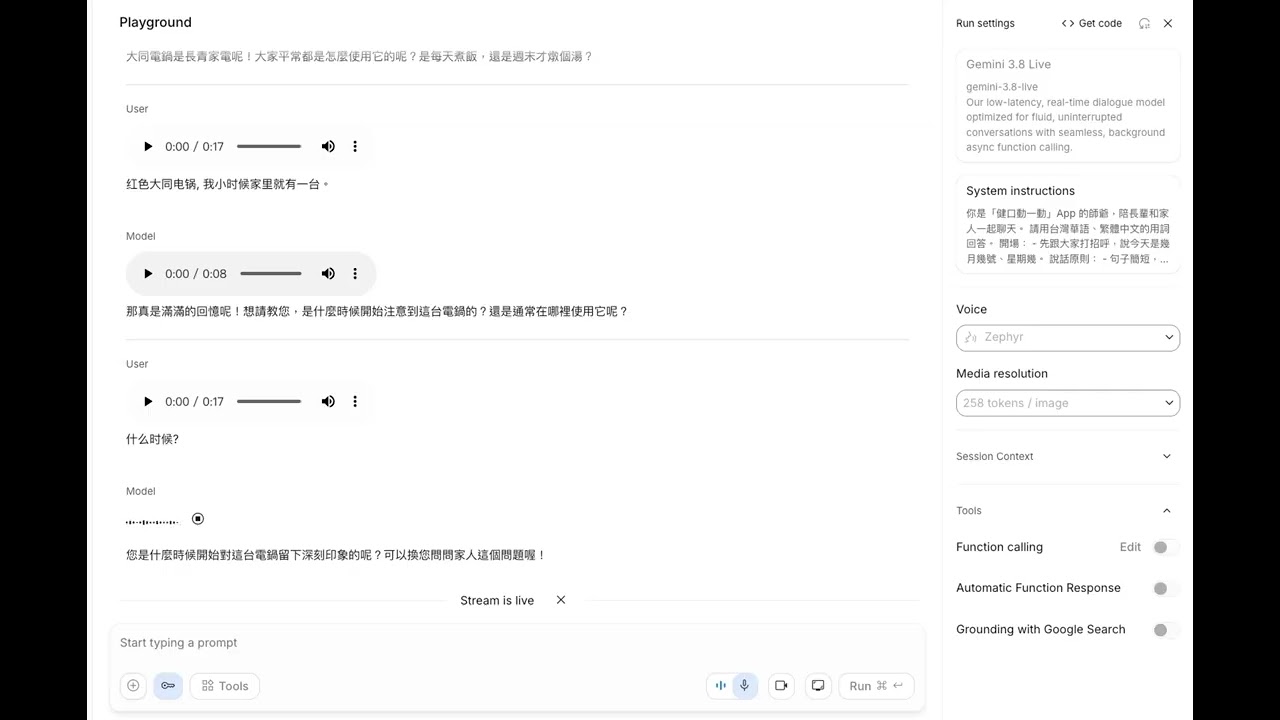The image size is (1280, 720).
Task: Start screen sharing from the prompt bar
Action: click(818, 686)
